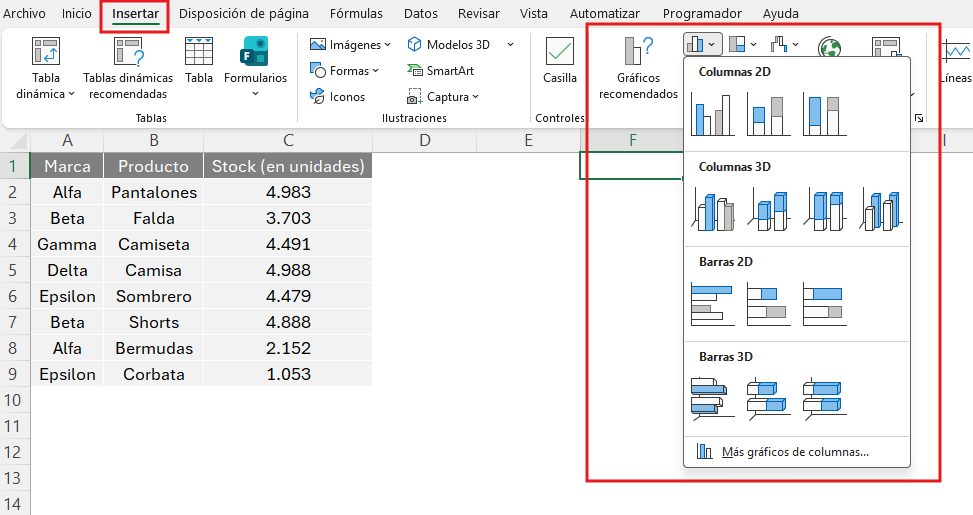973x515 pixels.
Task: Click the select-all corner triangle
Action: 17,141
